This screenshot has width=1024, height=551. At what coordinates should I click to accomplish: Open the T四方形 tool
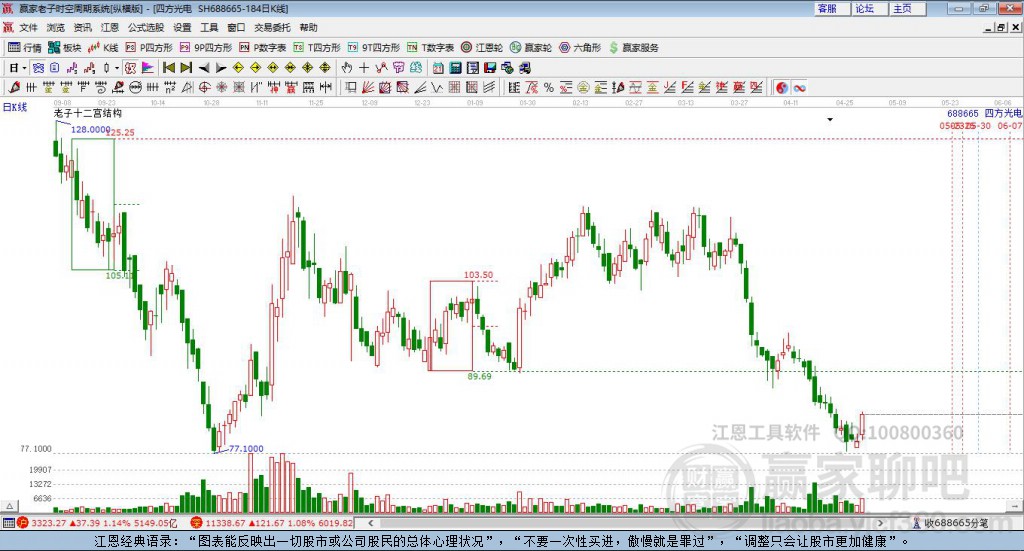317,48
